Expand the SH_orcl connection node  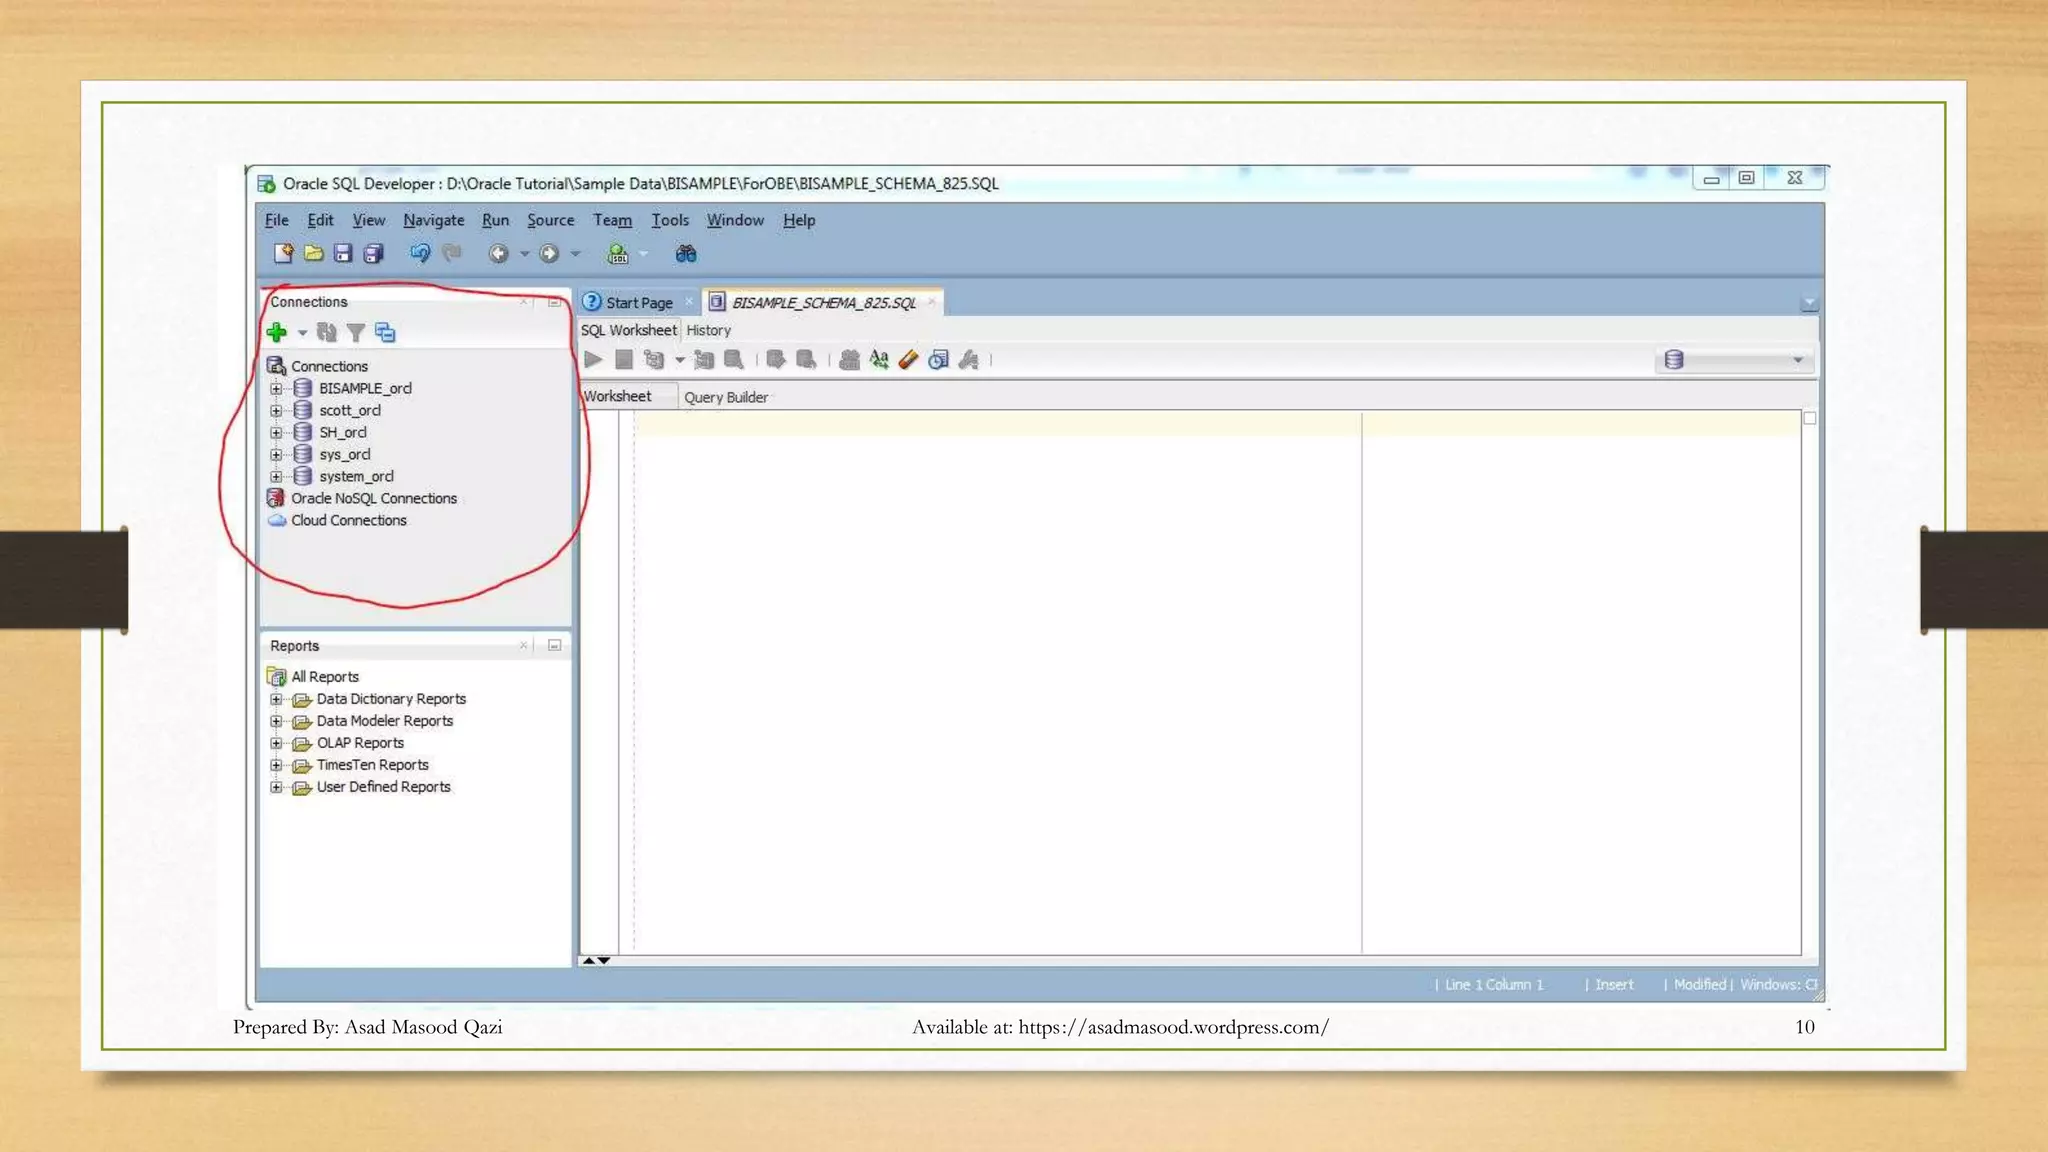tap(276, 433)
